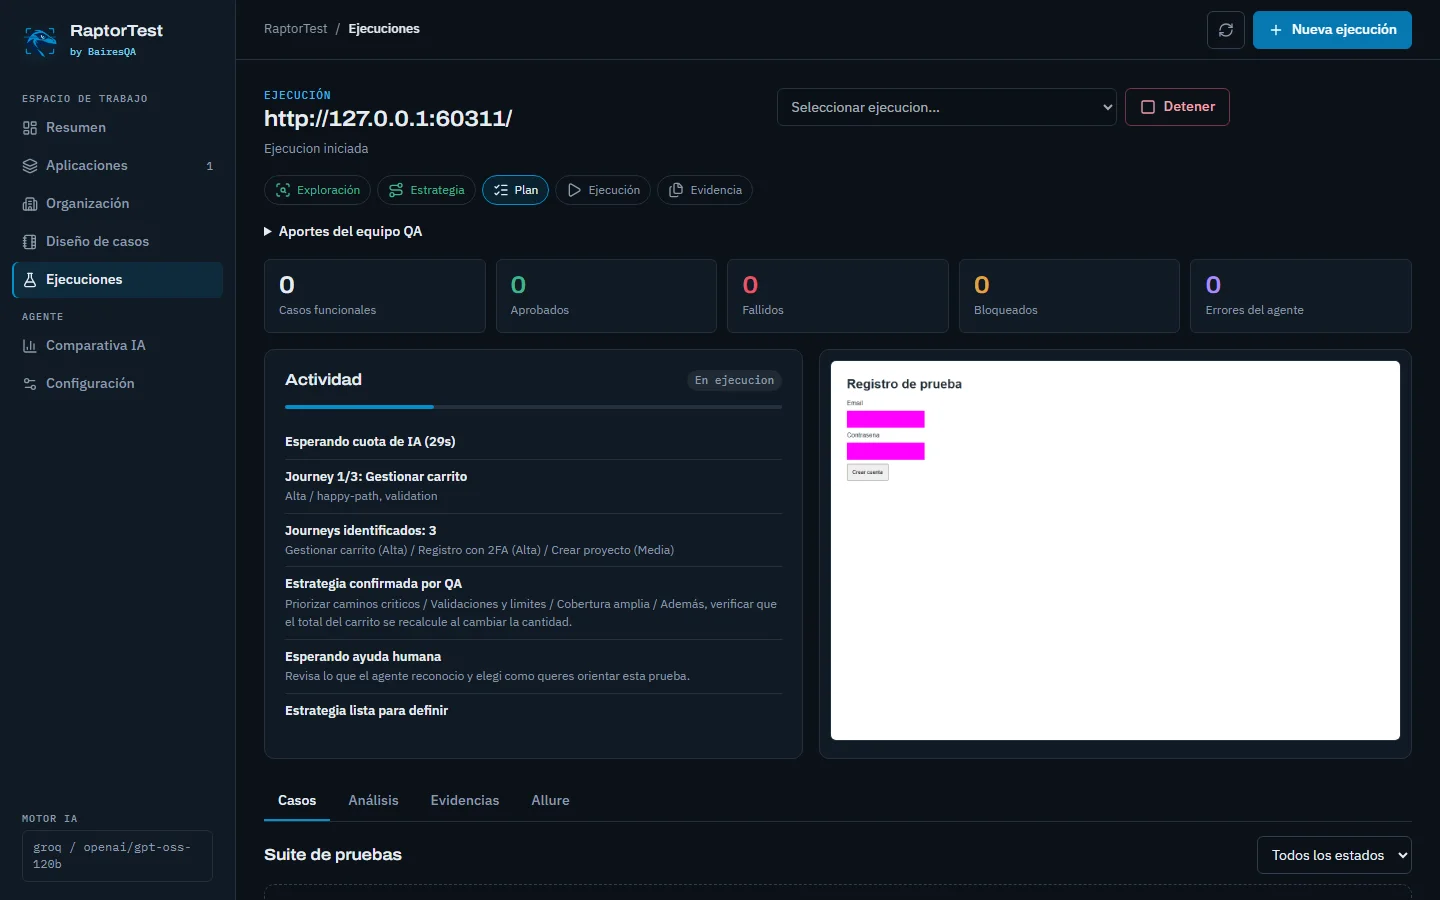Open the Seleccionar ejecucion dropdown
Image resolution: width=1440 pixels, height=900 pixels.
(947, 107)
